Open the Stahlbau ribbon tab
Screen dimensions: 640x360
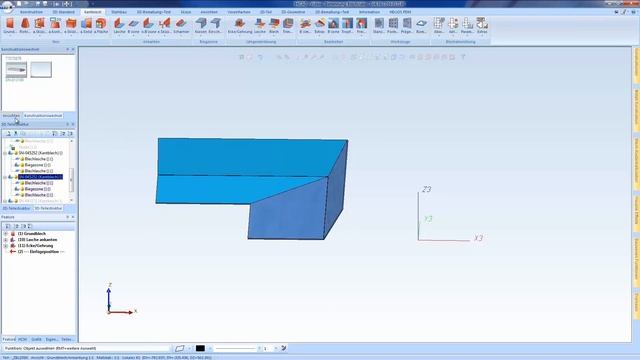coord(119,12)
